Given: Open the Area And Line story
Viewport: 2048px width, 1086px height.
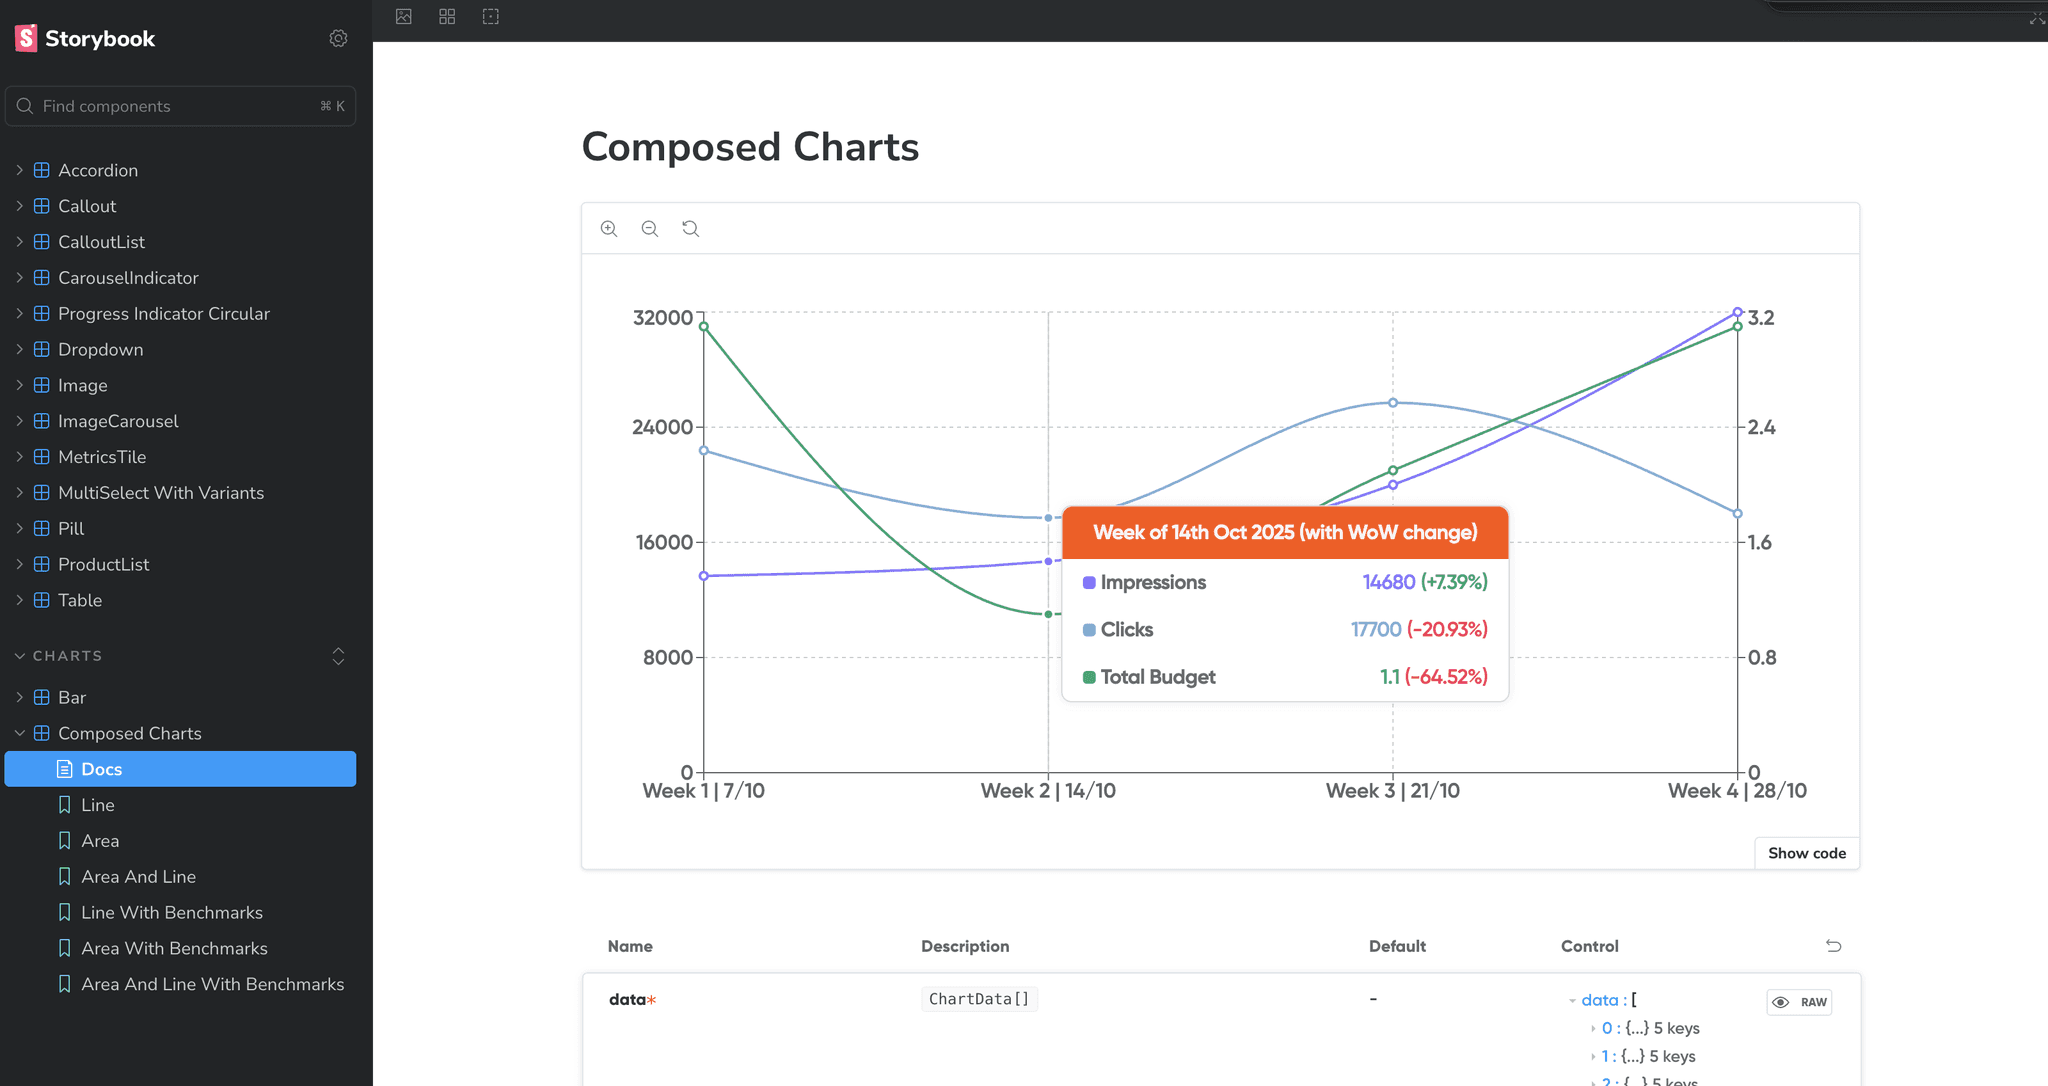Looking at the screenshot, I should pos(138,876).
